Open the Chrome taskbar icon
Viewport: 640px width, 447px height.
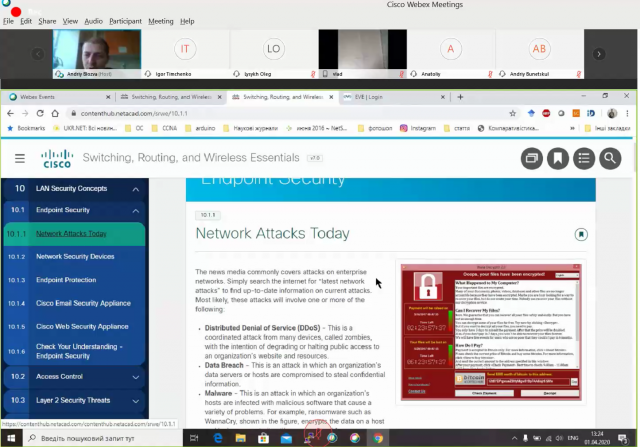[x=378, y=438]
